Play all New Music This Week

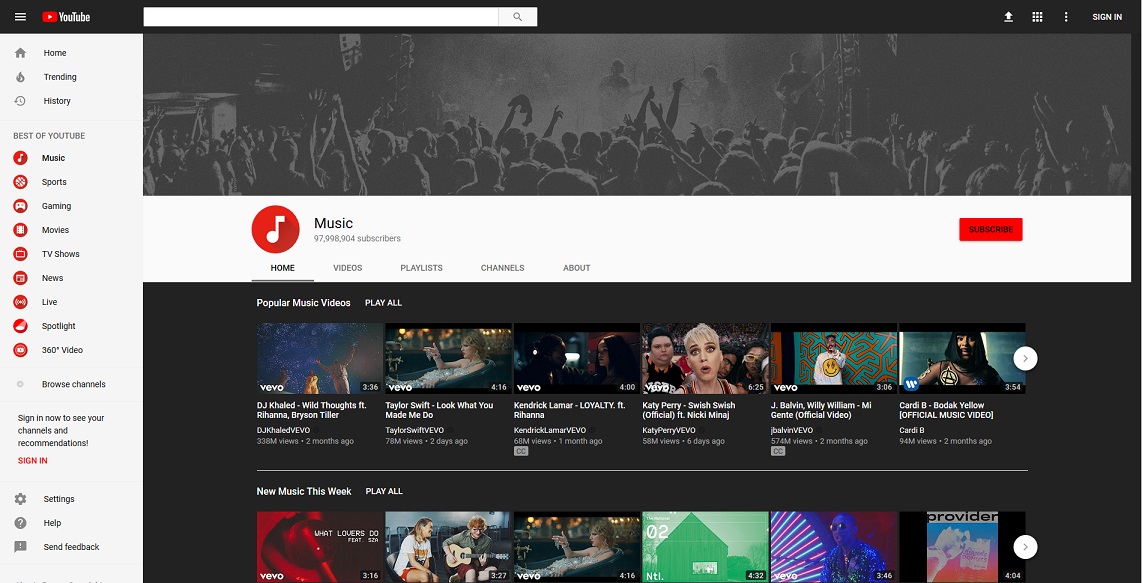tap(384, 492)
